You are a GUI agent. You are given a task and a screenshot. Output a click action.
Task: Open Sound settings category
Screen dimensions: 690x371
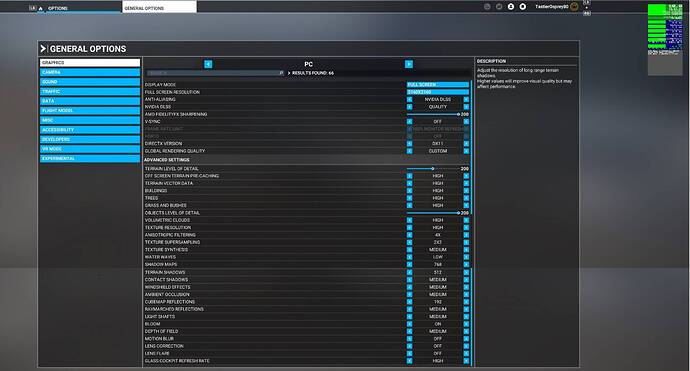pyautogui.click(x=90, y=82)
